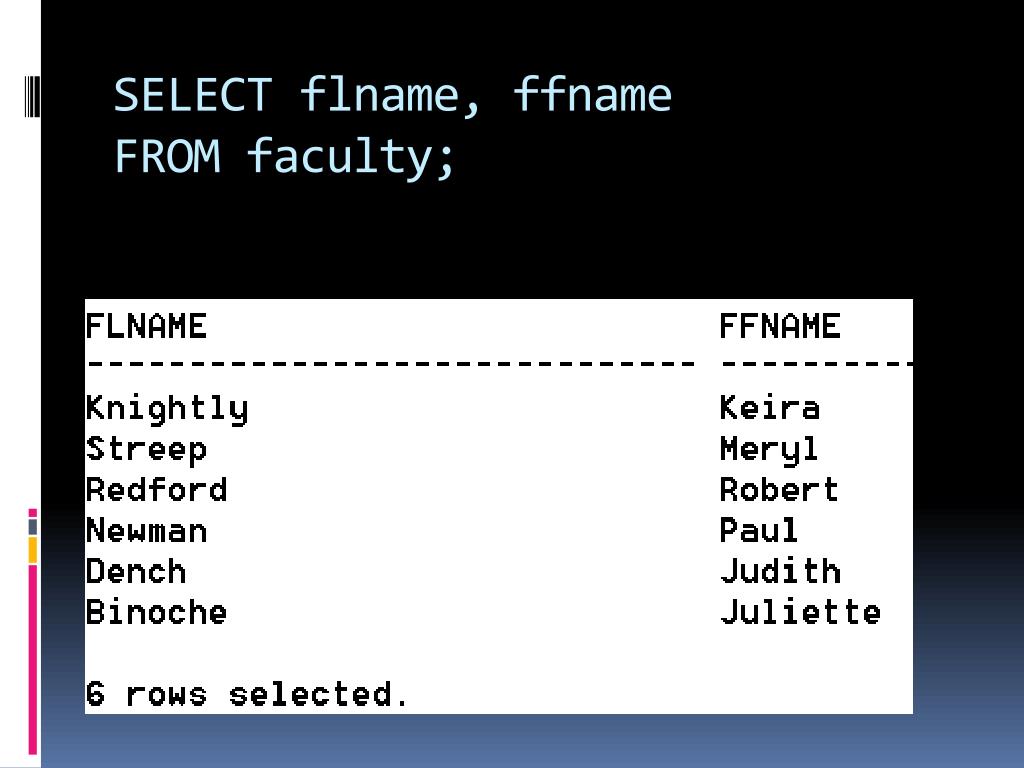Click the Knightly last name entry
The image size is (1024, 768).
point(167,409)
